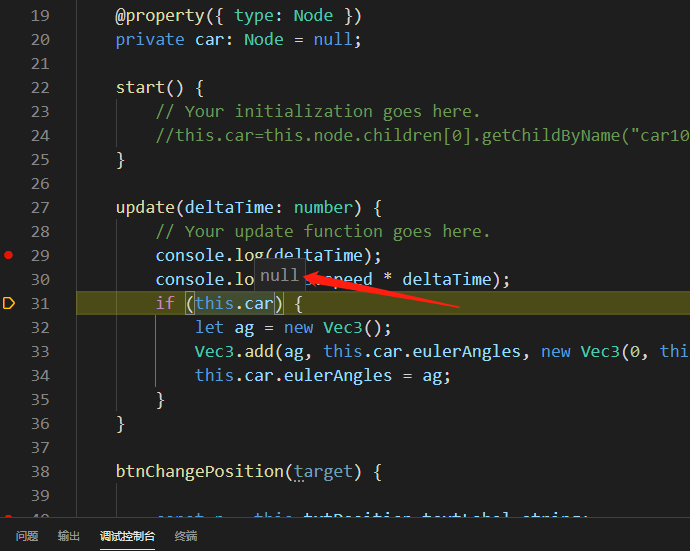690x551 pixels.
Task: Click "Node" type annotation on line 20
Action: point(264,40)
